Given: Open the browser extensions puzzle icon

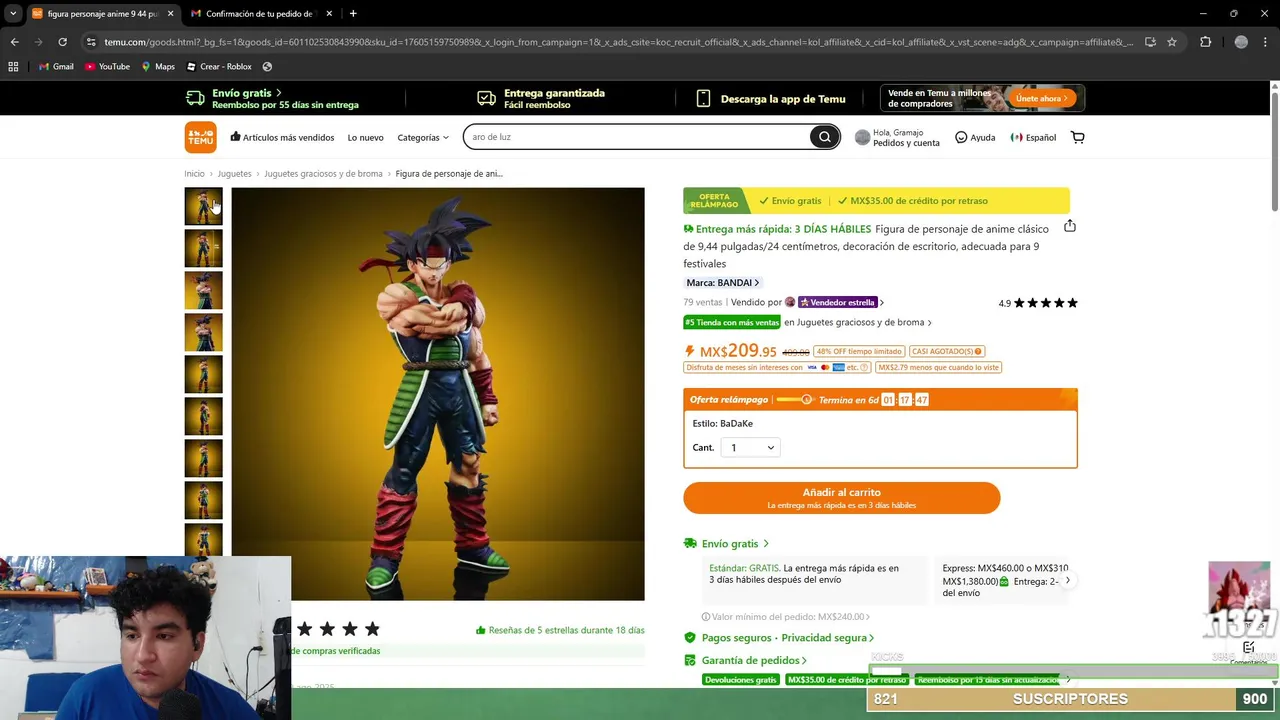Looking at the screenshot, I should (1205, 42).
